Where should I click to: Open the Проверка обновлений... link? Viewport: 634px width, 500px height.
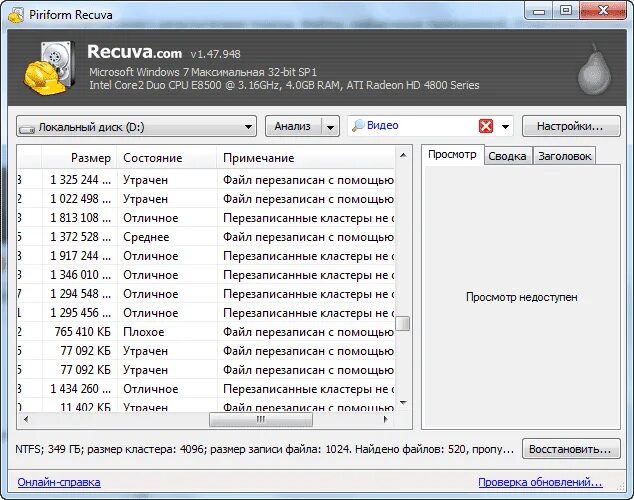click(540, 482)
